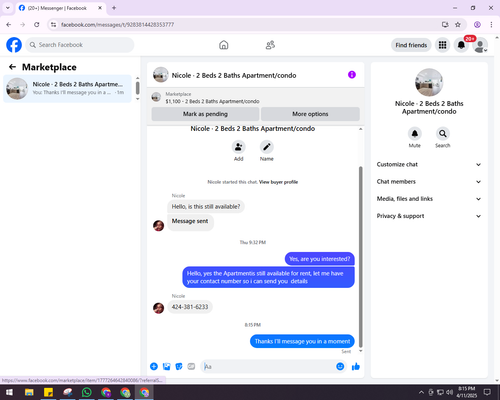The width and height of the screenshot is (500, 400).
Task: Show hidden system tray icons
Action: coord(421,392)
